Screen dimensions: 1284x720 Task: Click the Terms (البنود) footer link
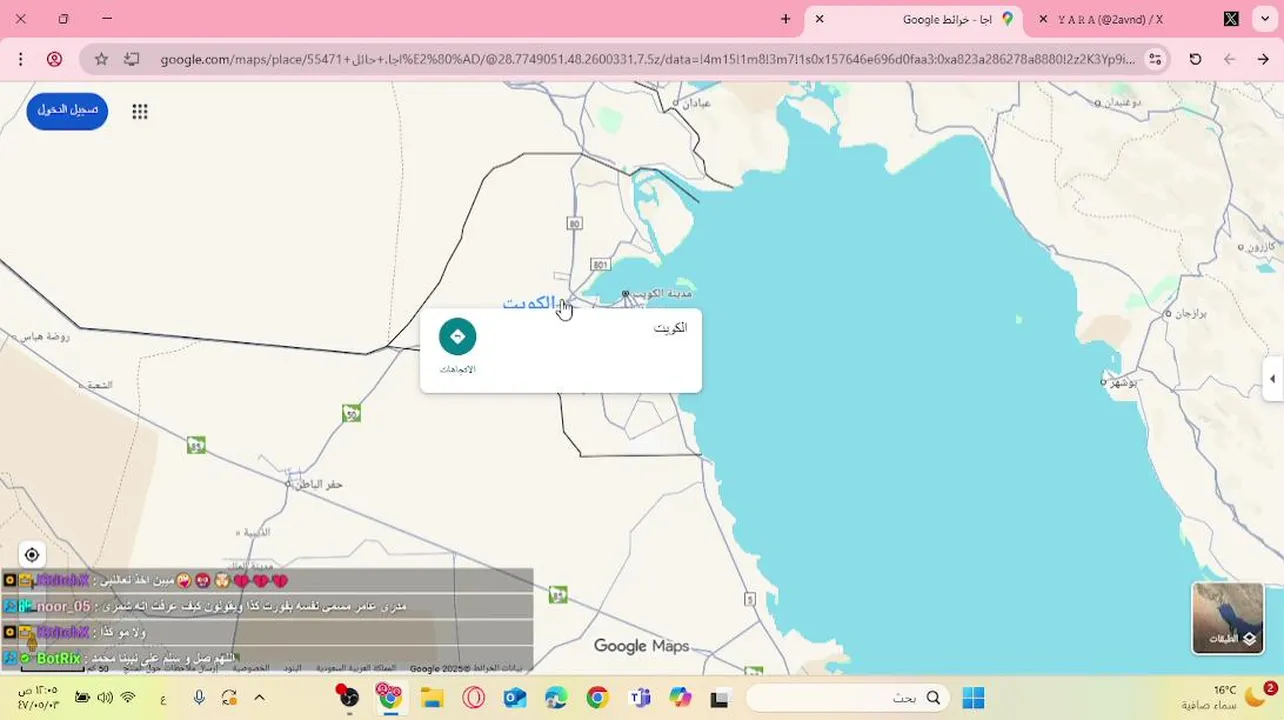coord(292,667)
